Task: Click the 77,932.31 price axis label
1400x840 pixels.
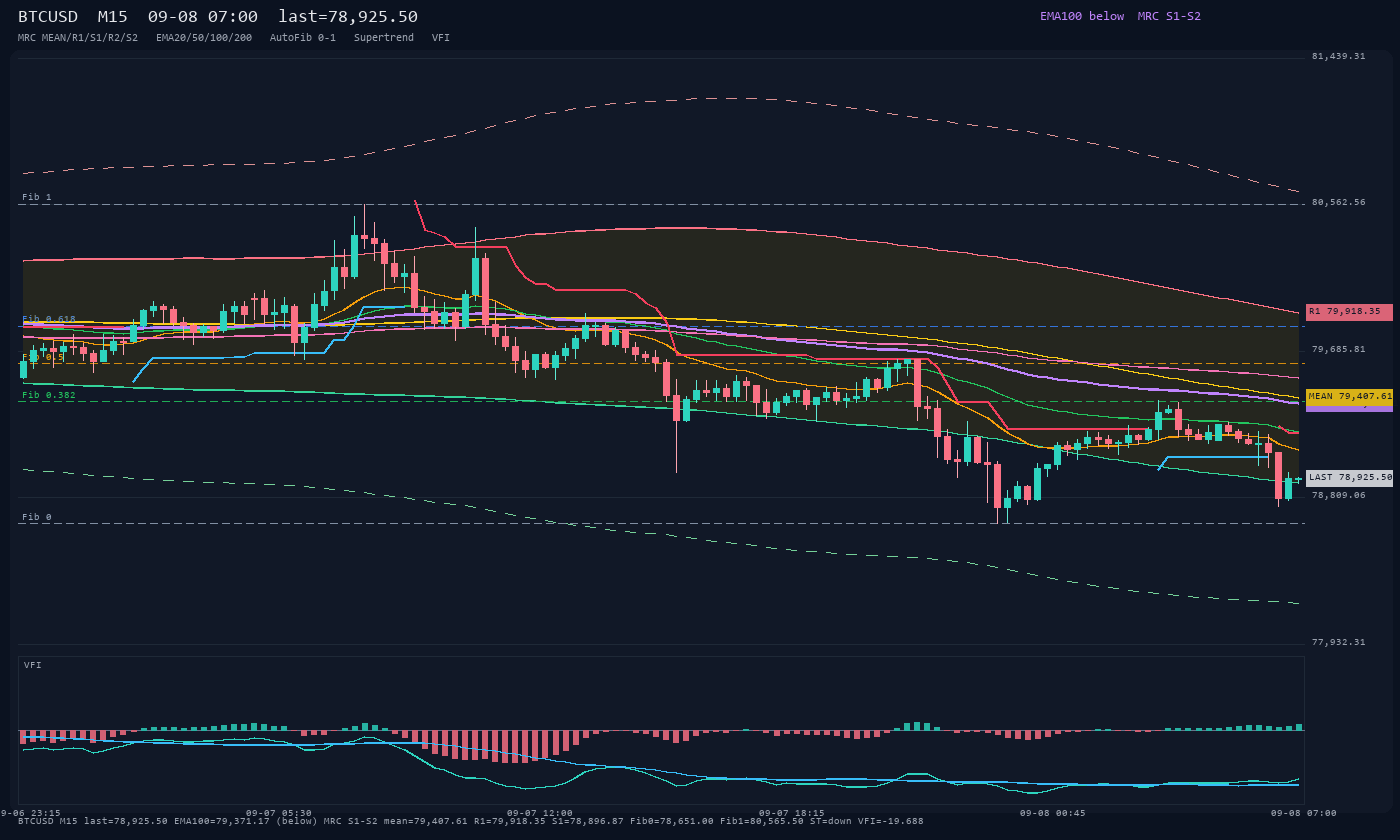Action: pos(1338,642)
